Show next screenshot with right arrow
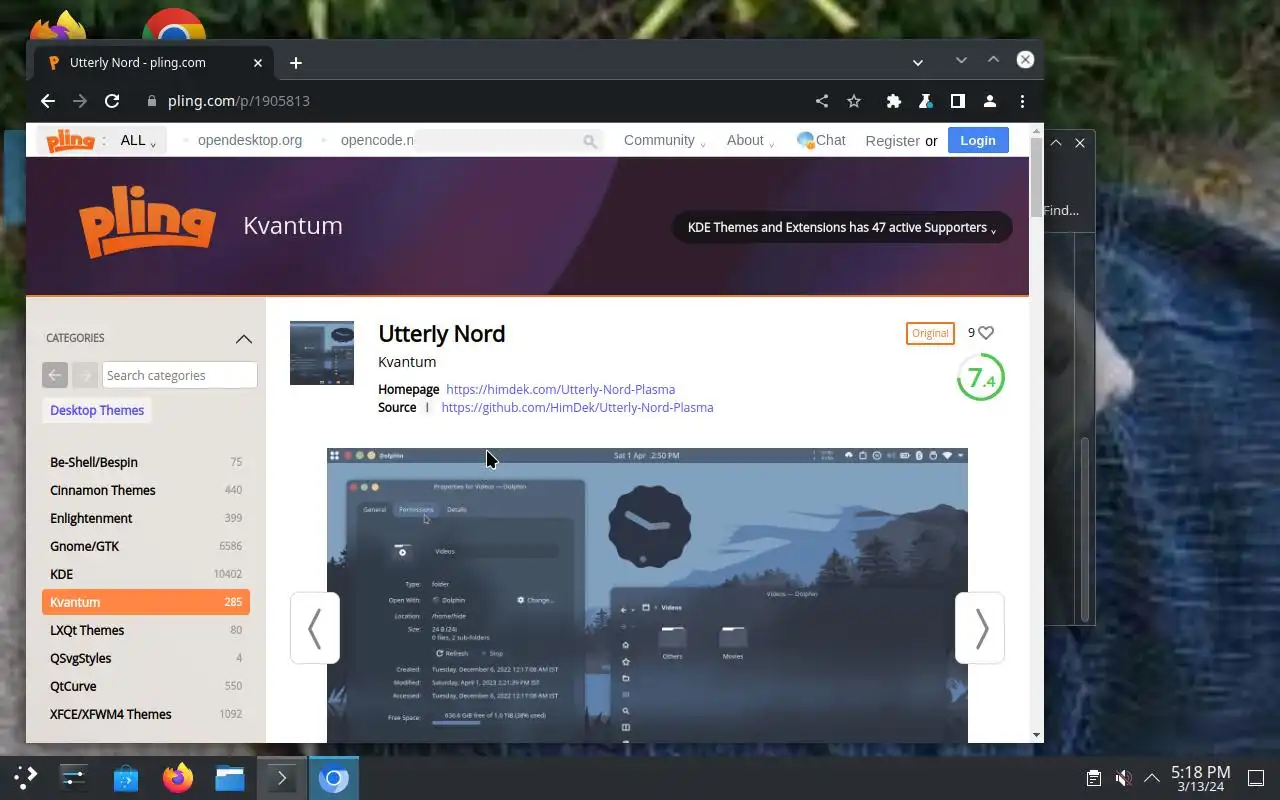 tap(980, 628)
